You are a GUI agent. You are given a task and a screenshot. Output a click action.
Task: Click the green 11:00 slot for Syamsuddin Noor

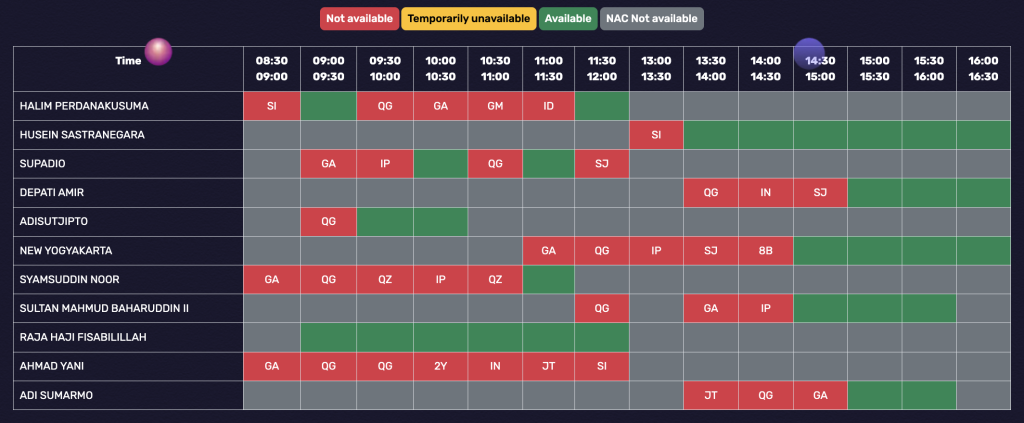click(x=548, y=280)
